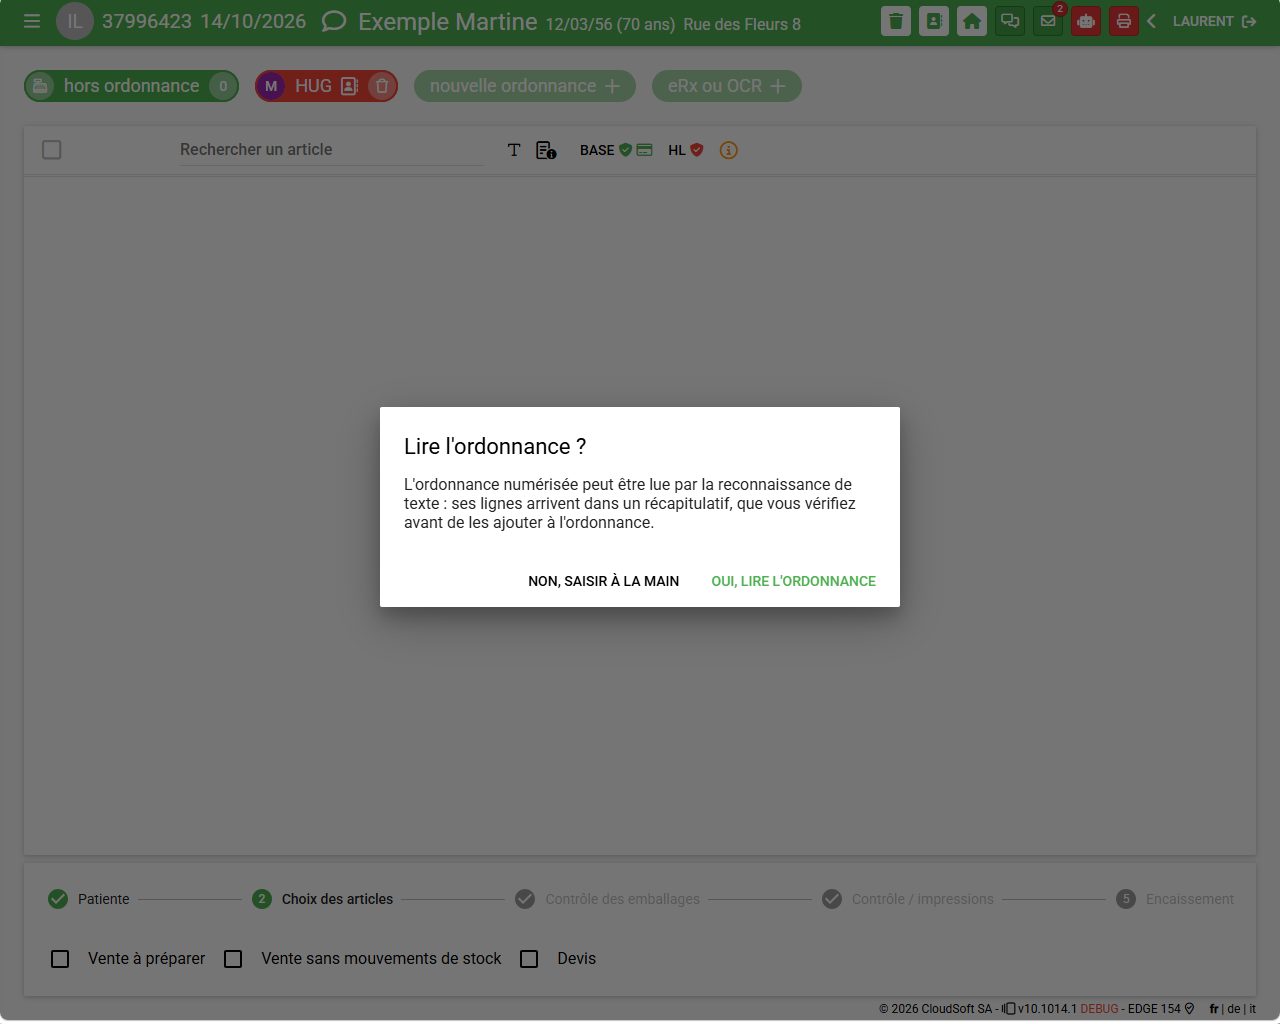Click the trash bin icon in header
Screen dimensions: 1280x1024
click(896, 21)
